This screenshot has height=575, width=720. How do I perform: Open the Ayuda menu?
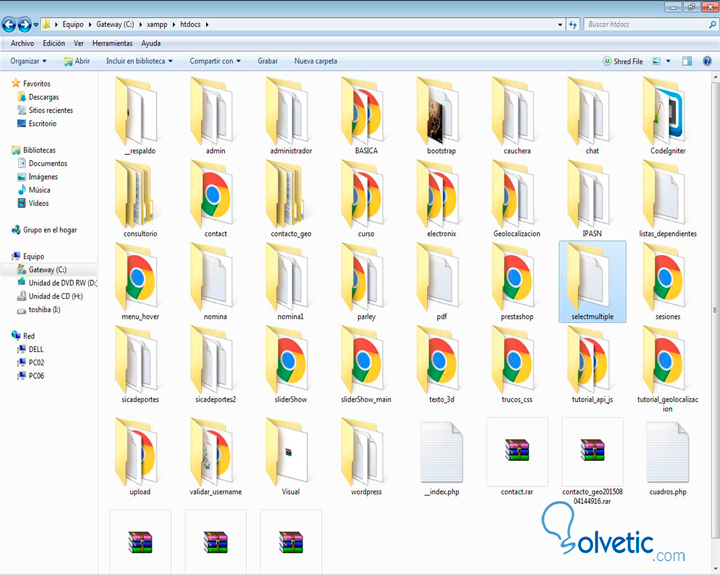(x=151, y=43)
